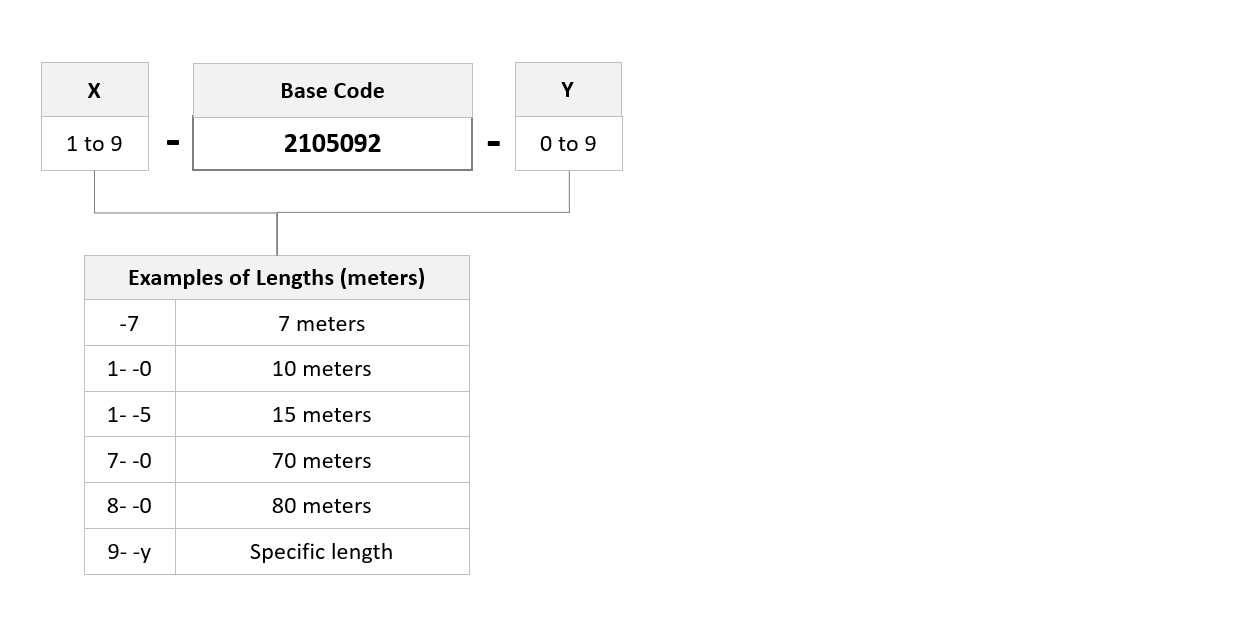Select the '0 to 9' value box

point(568,144)
